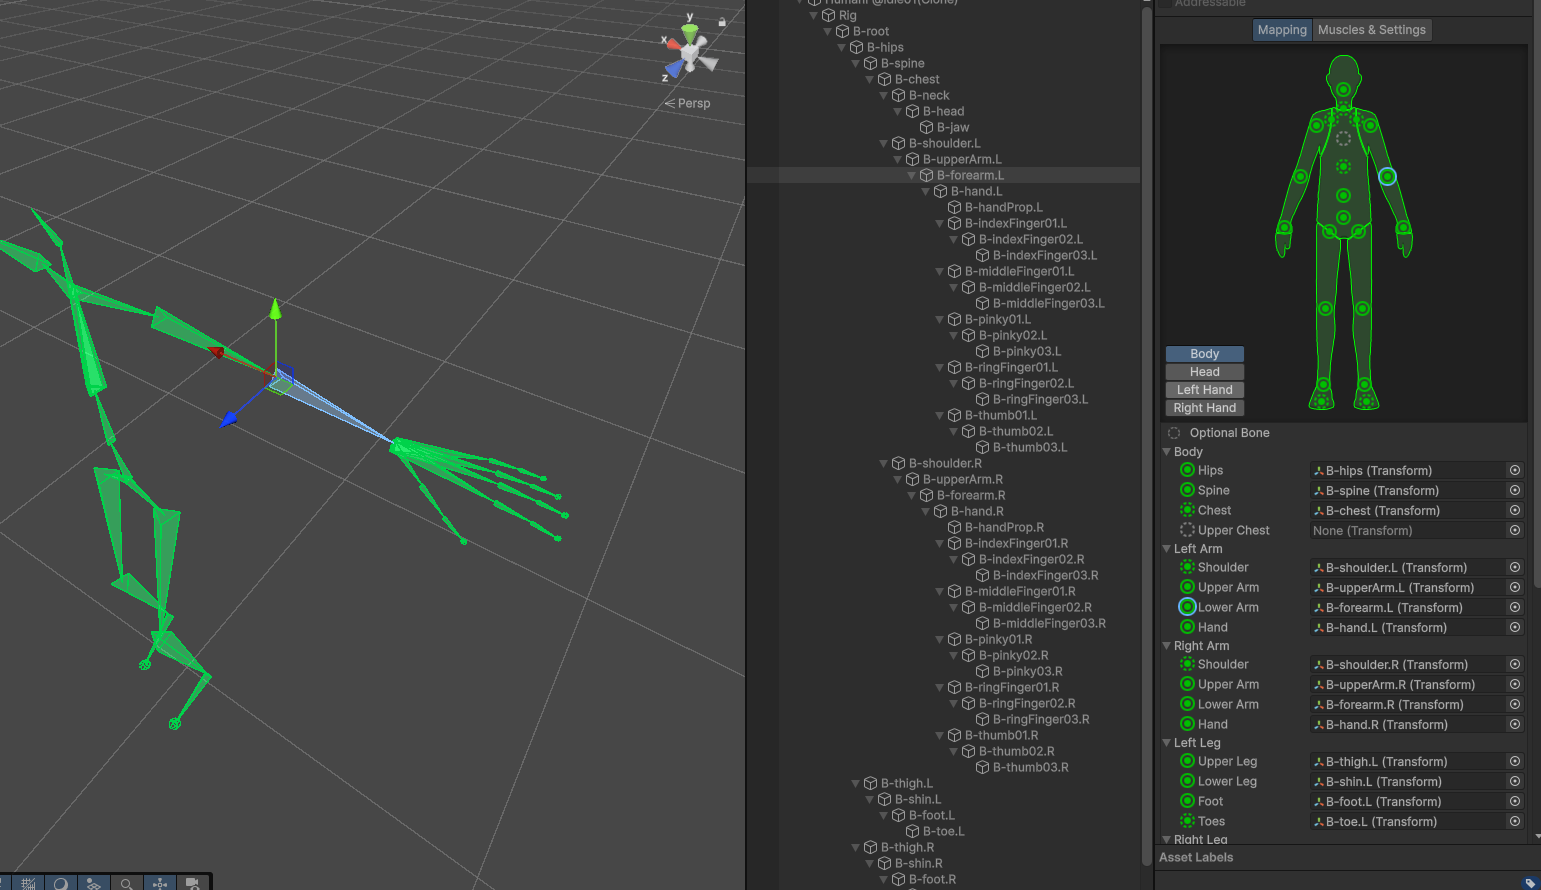Click the green Y-axis cone on scene gizmo
This screenshot has width=1541, height=890.
point(690,32)
